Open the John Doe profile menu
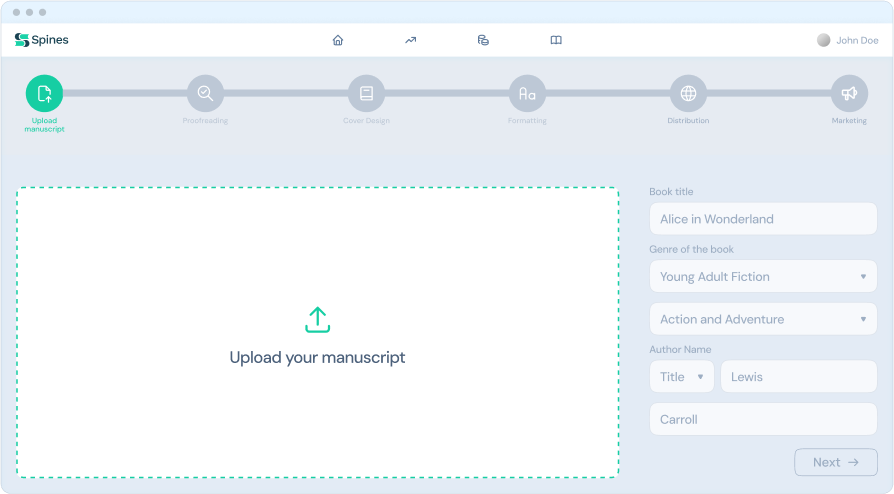 [848, 40]
